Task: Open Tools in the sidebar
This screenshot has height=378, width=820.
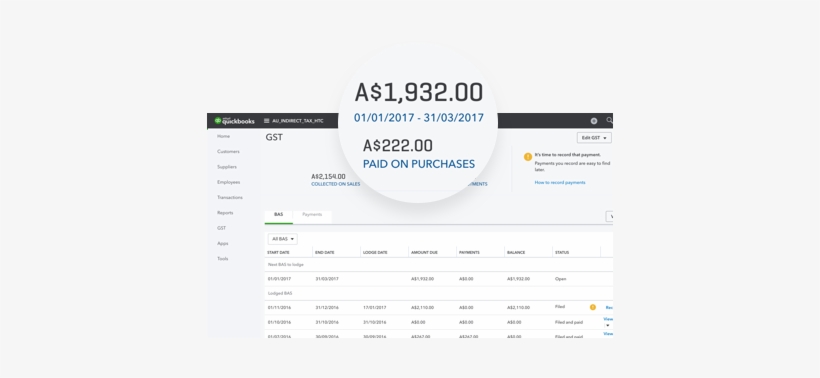Action: point(223,259)
